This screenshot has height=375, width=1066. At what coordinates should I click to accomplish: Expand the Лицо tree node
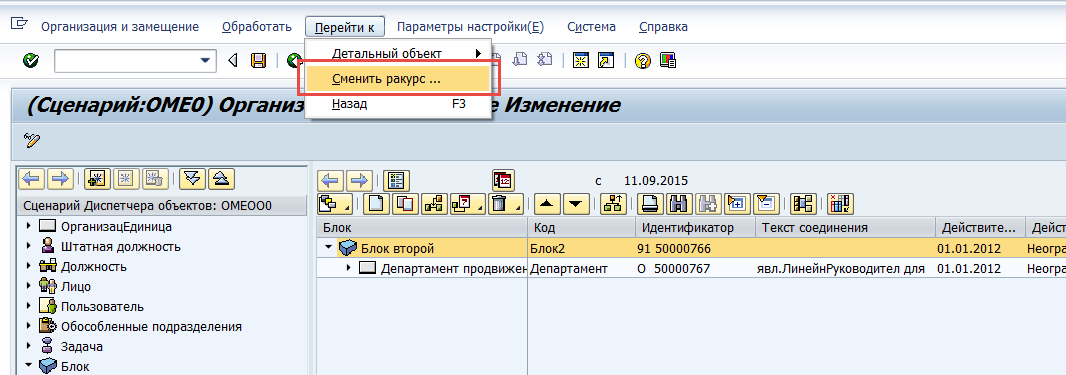click(x=29, y=287)
